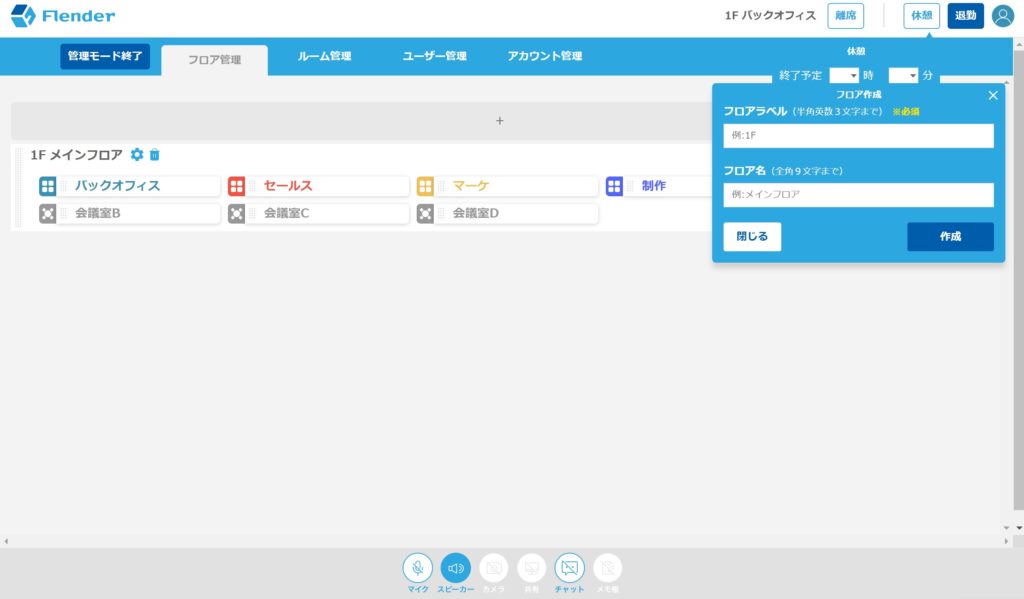Toggle the マイク microphone on
Image resolution: width=1024 pixels, height=599 pixels.
tap(417, 570)
